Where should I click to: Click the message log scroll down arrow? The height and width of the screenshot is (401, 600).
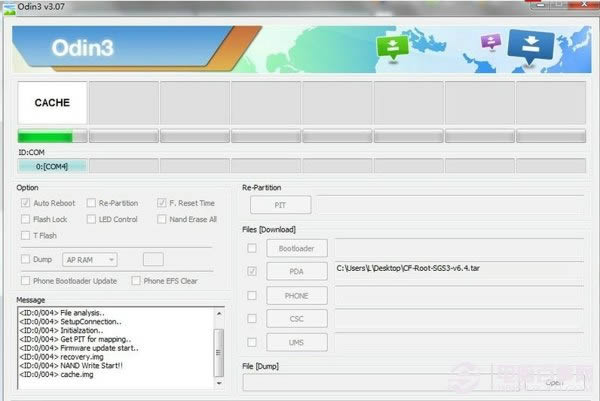pyautogui.click(x=219, y=383)
